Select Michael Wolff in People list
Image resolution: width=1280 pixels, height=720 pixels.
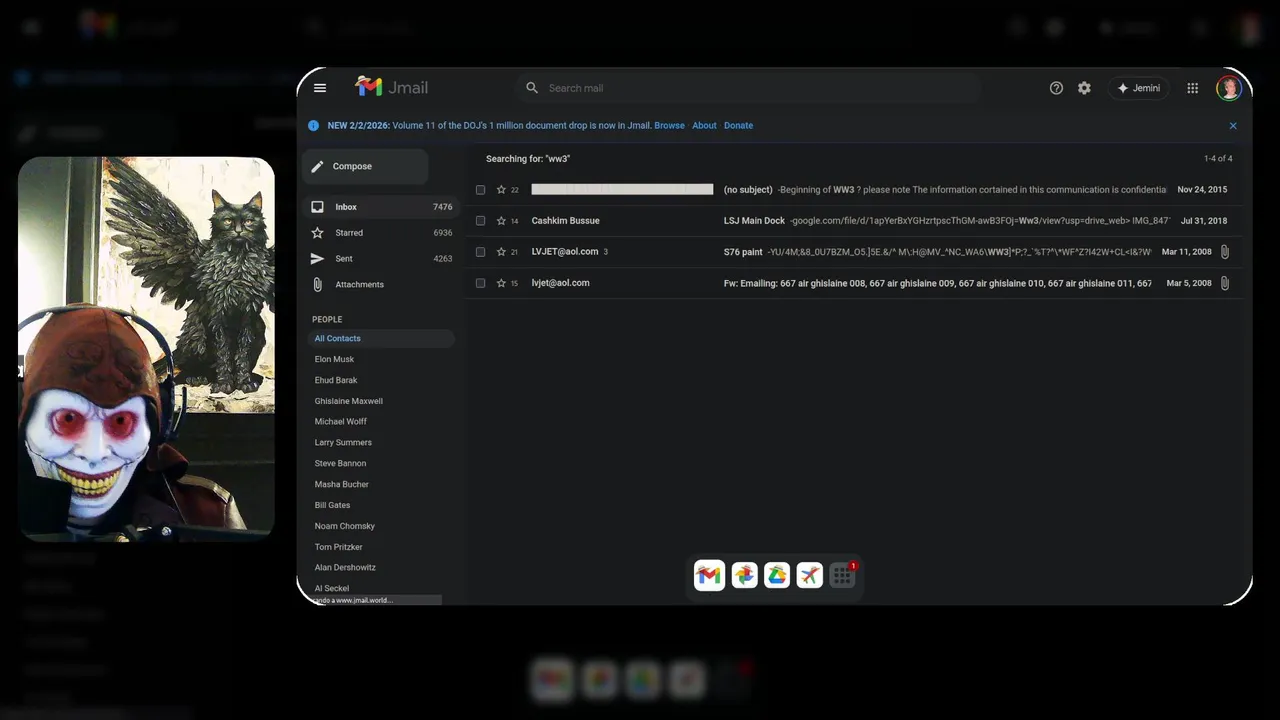pyautogui.click(x=341, y=422)
